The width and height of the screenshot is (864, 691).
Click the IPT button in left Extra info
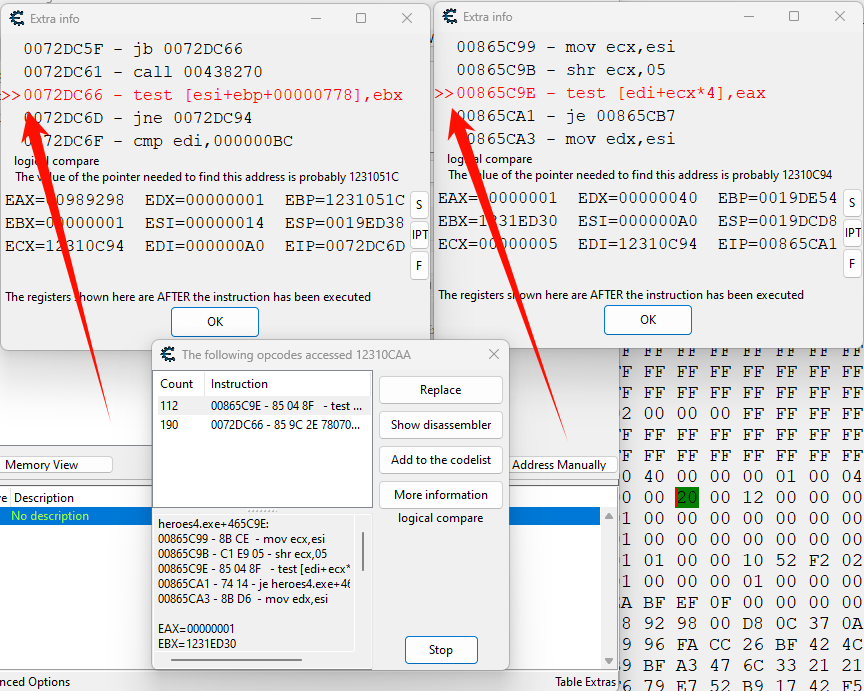pyautogui.click(x=419, y=235)
